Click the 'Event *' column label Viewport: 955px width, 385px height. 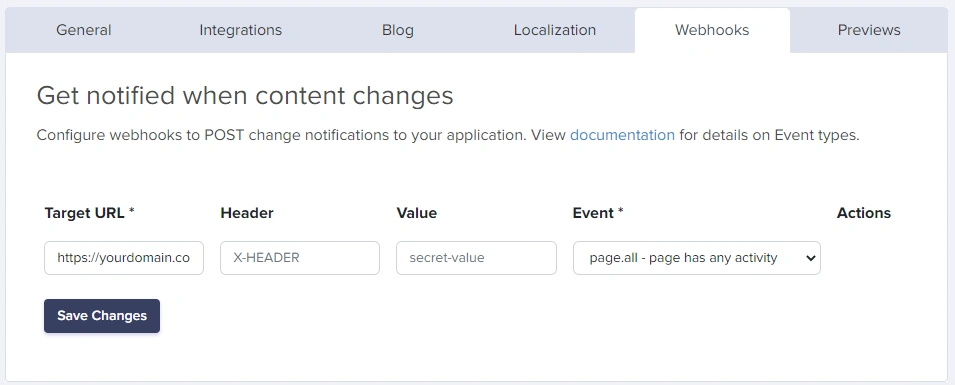tap(598, 213)
